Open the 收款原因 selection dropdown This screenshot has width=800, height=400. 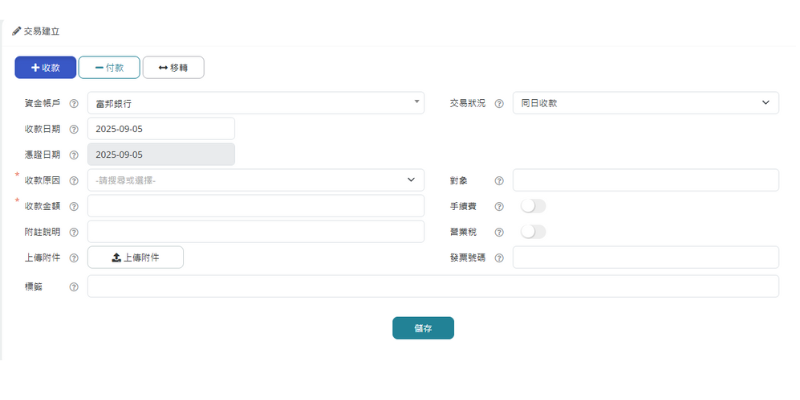point(256,180)
